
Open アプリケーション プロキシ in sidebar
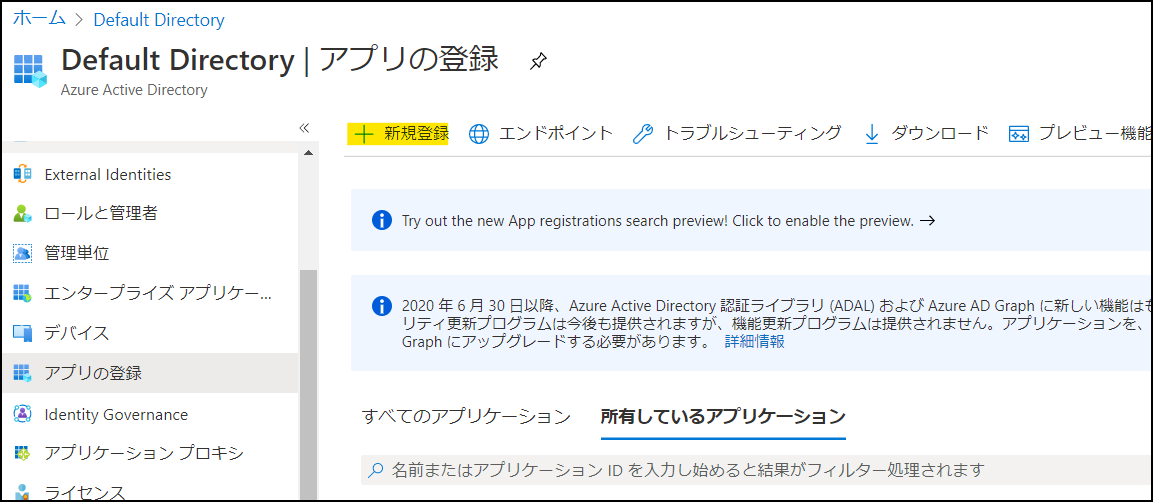click(149, 453)
